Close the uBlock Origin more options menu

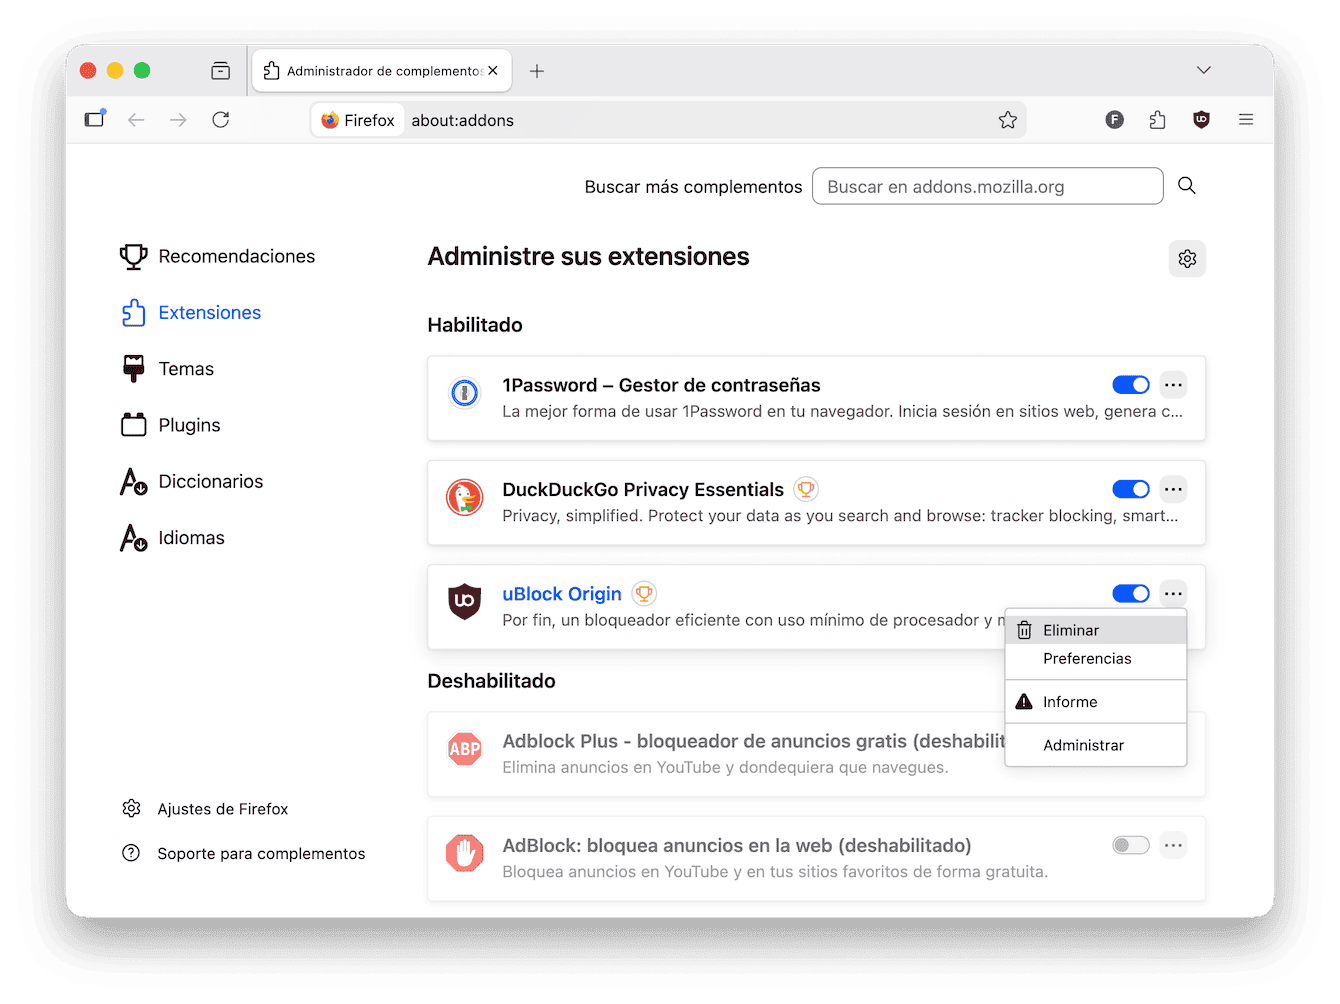[x=1173, y=594]
